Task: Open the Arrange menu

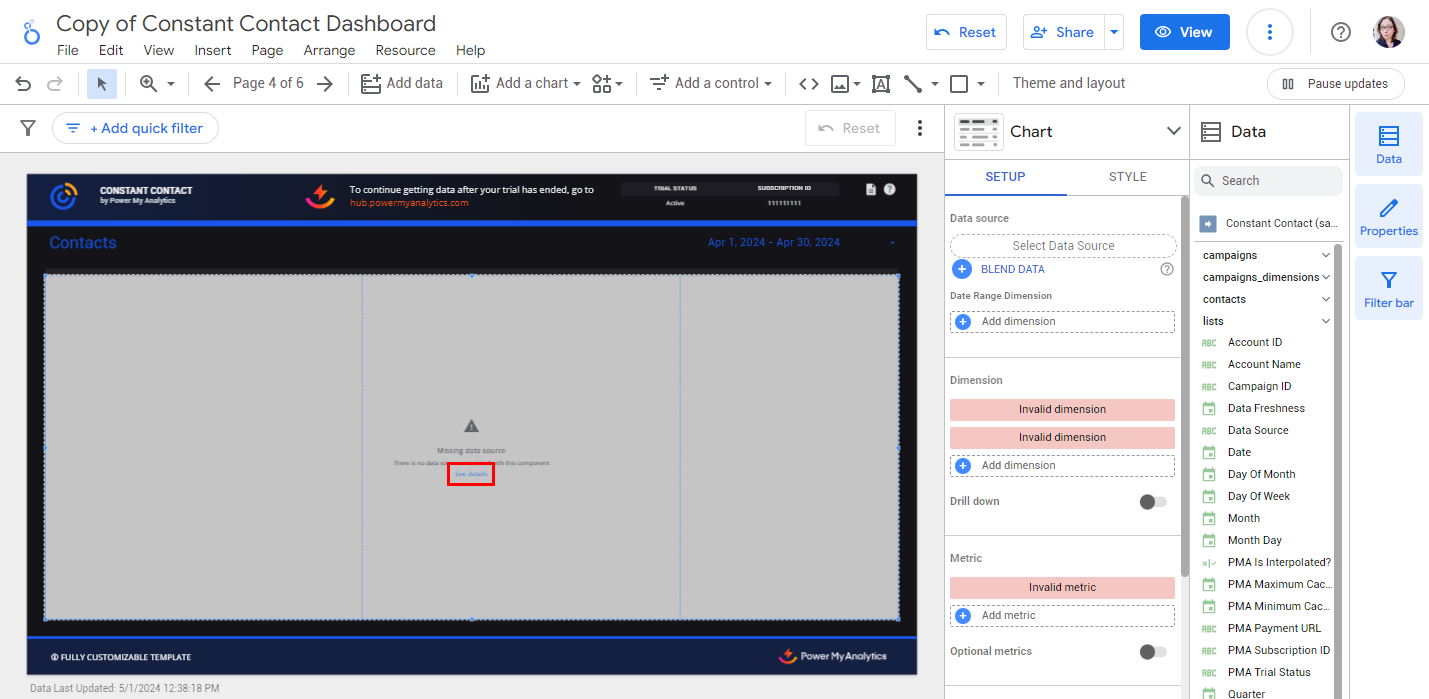Action: pos(329,50)
